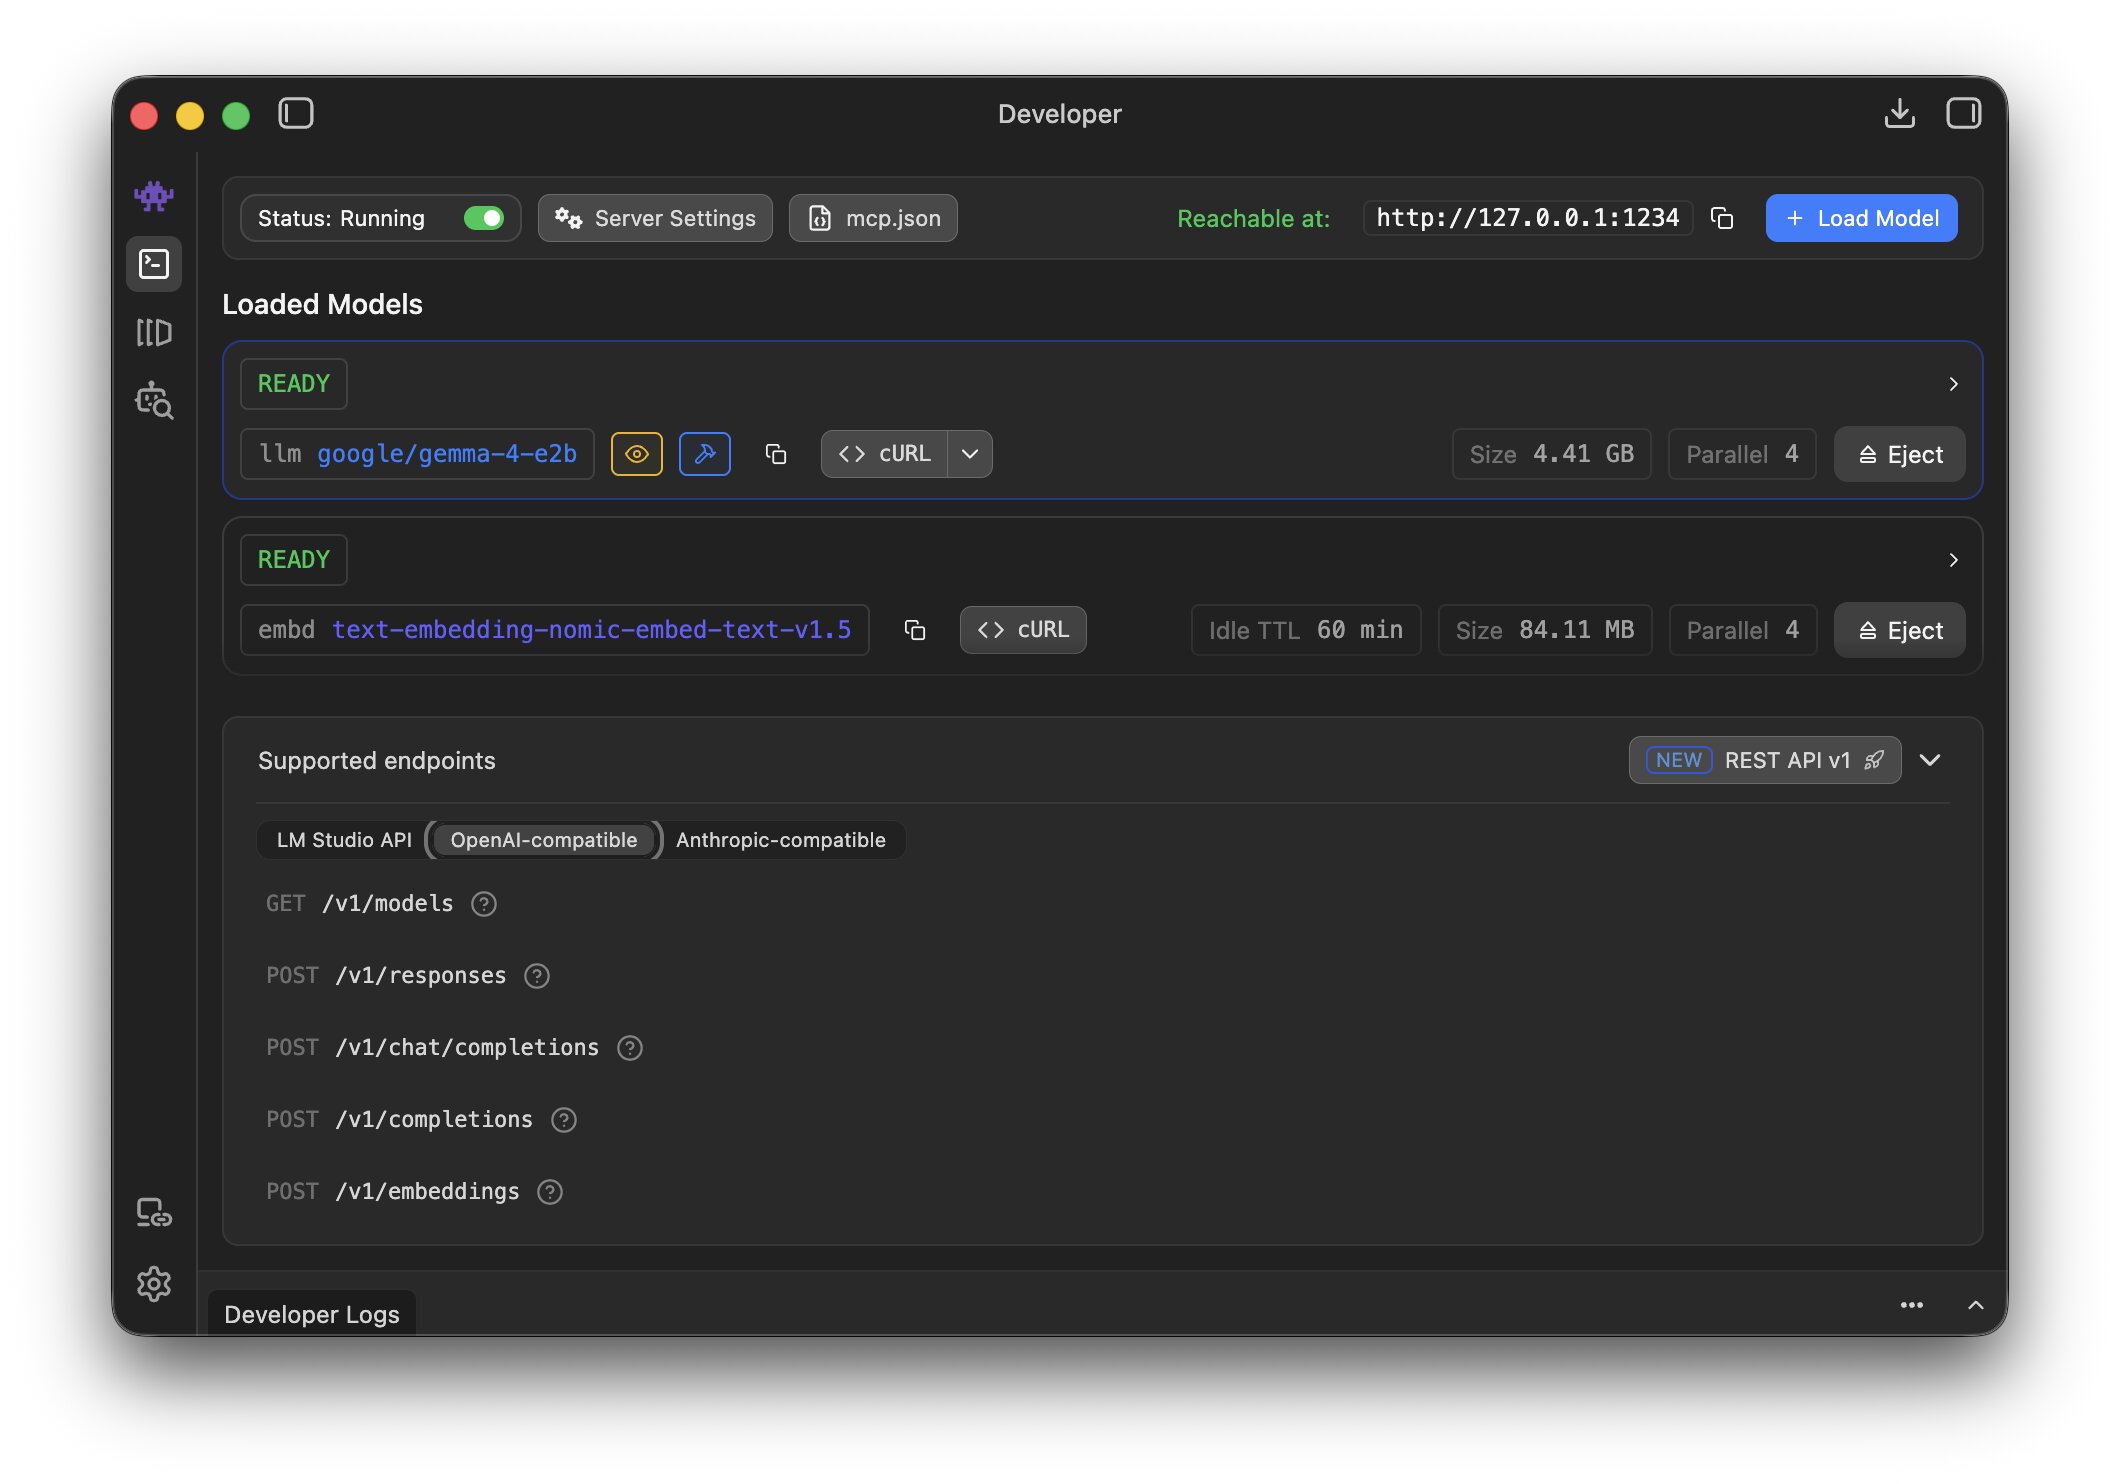This screenshot has width=2120, height=1484.
Task: Show help for POST /v1/chat/completions
Action: point(630,1048)
